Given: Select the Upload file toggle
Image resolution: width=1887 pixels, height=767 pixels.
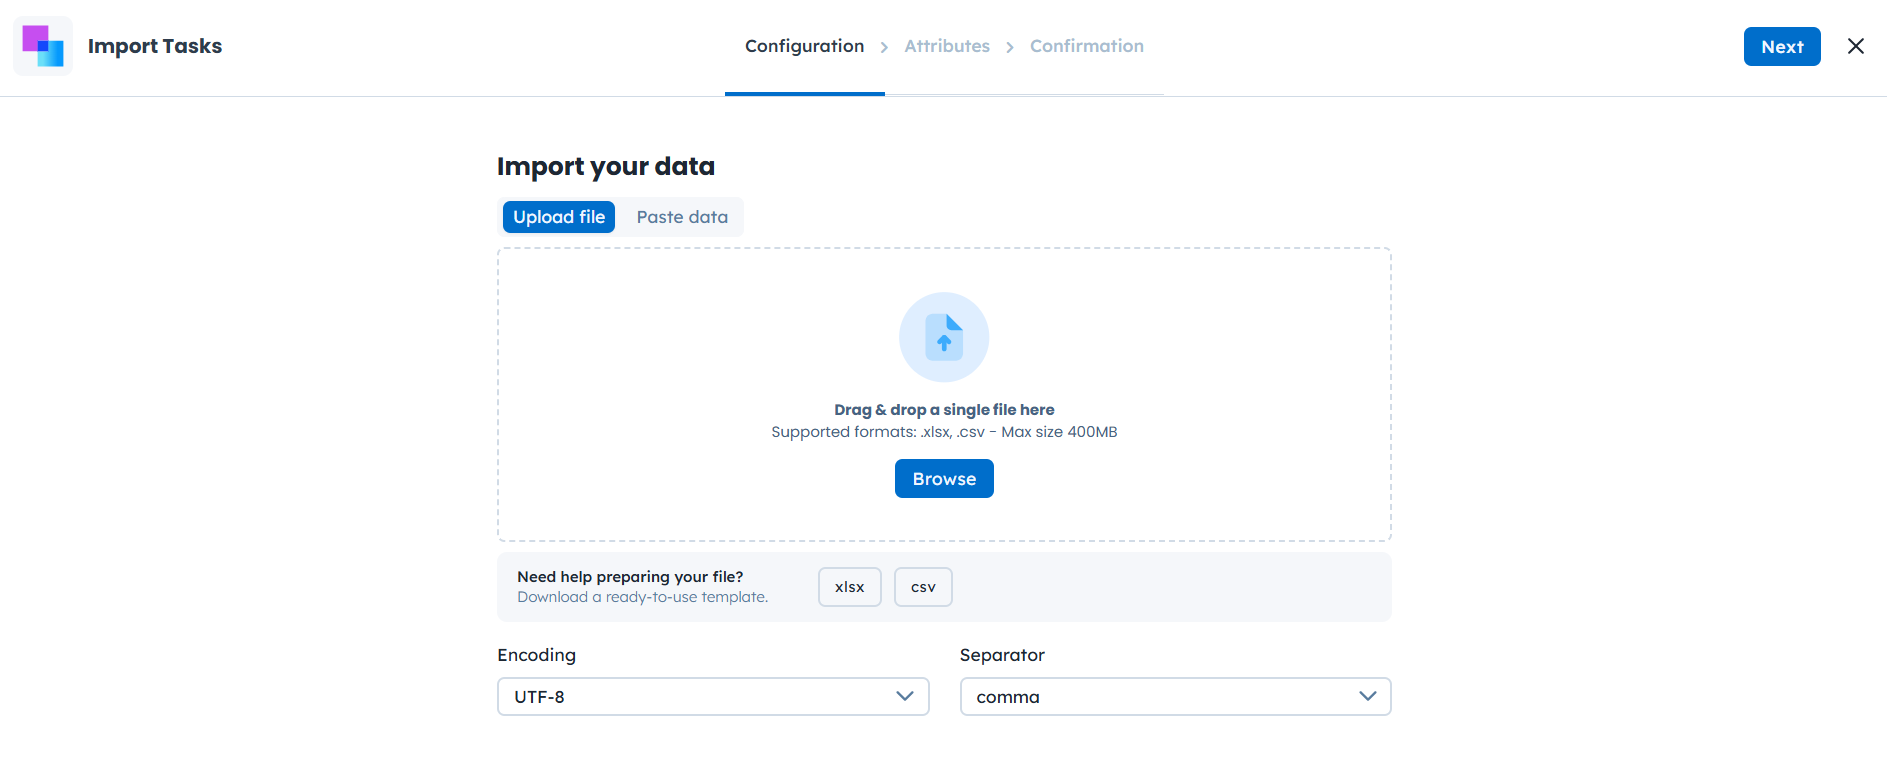Looking at the screenshot, I should (x=559, y=217).
